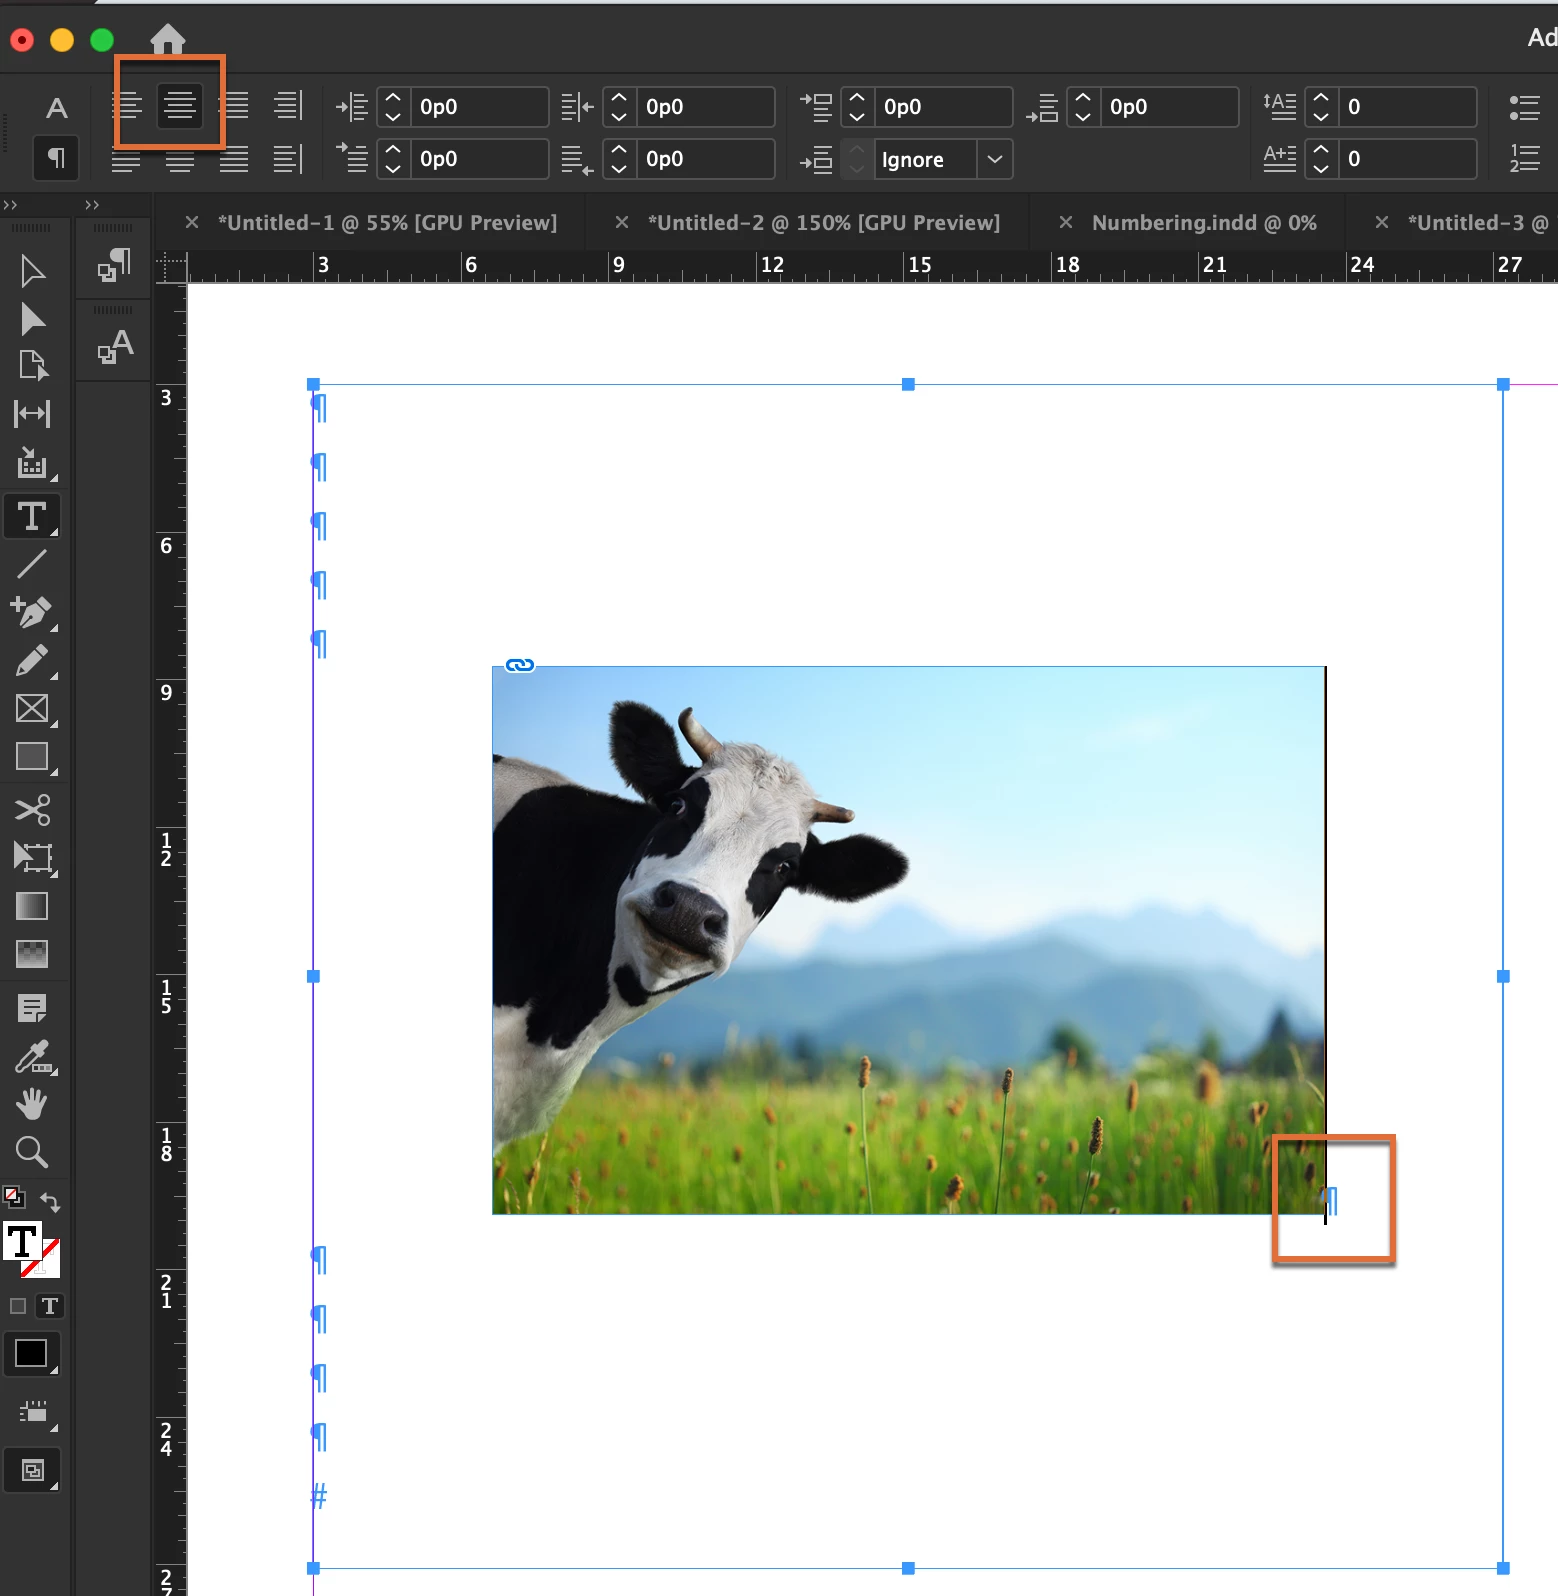
Task: Select the Note tool
Action: tap(32, 1008)
